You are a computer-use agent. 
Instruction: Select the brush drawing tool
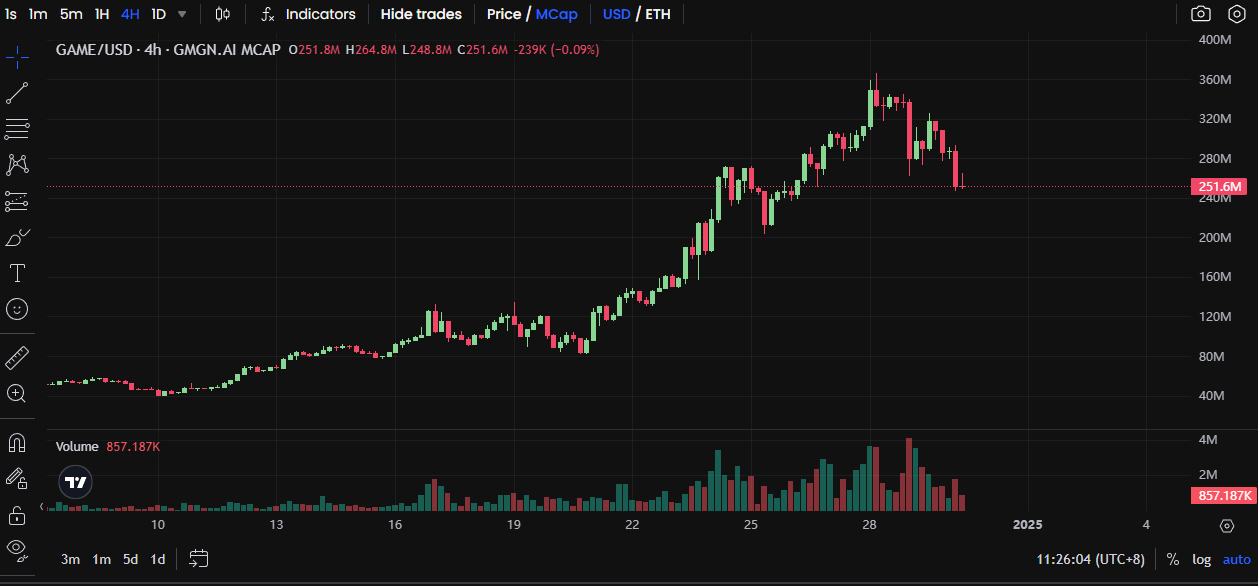coord(17,237)
